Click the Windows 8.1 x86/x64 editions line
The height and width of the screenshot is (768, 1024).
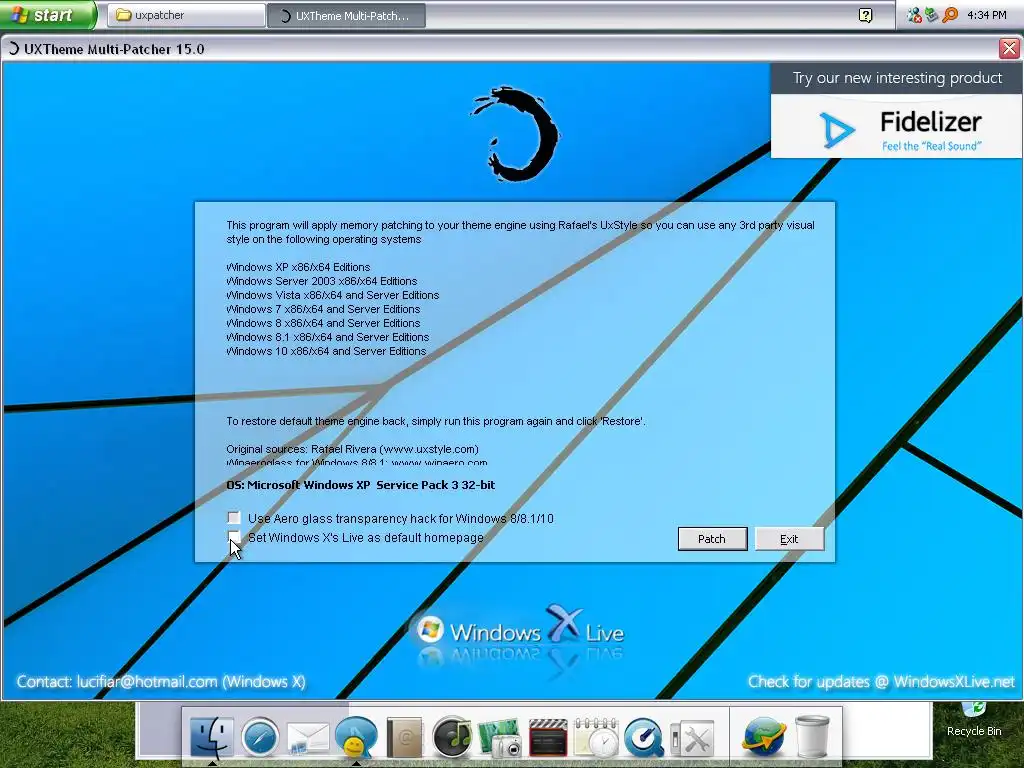[x=327, y=338]
